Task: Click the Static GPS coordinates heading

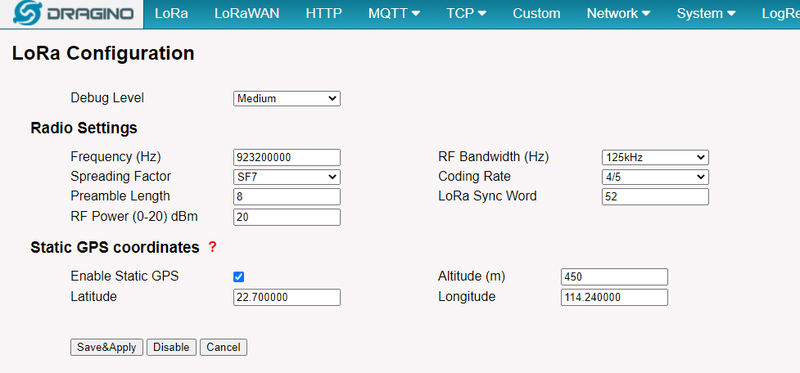Action: [115, 247]
